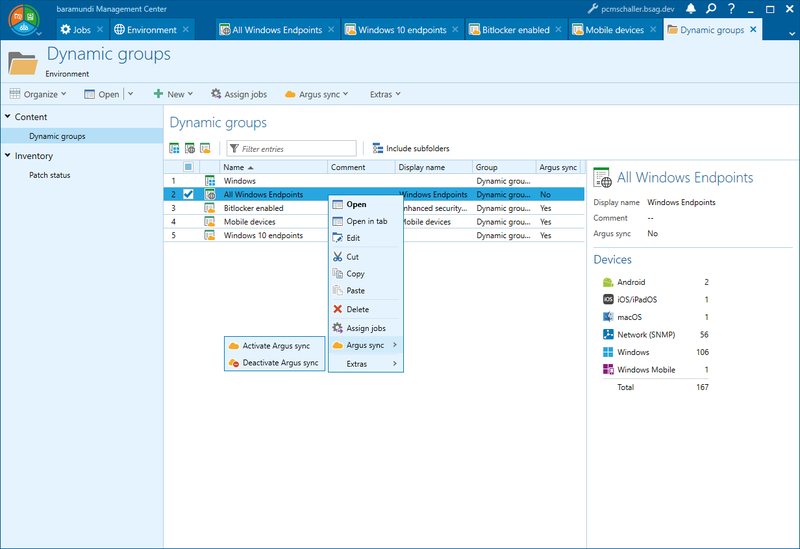Expand the Extras submenu in context menu
Viewport: 800px width, 549px height.
point(365,364)
